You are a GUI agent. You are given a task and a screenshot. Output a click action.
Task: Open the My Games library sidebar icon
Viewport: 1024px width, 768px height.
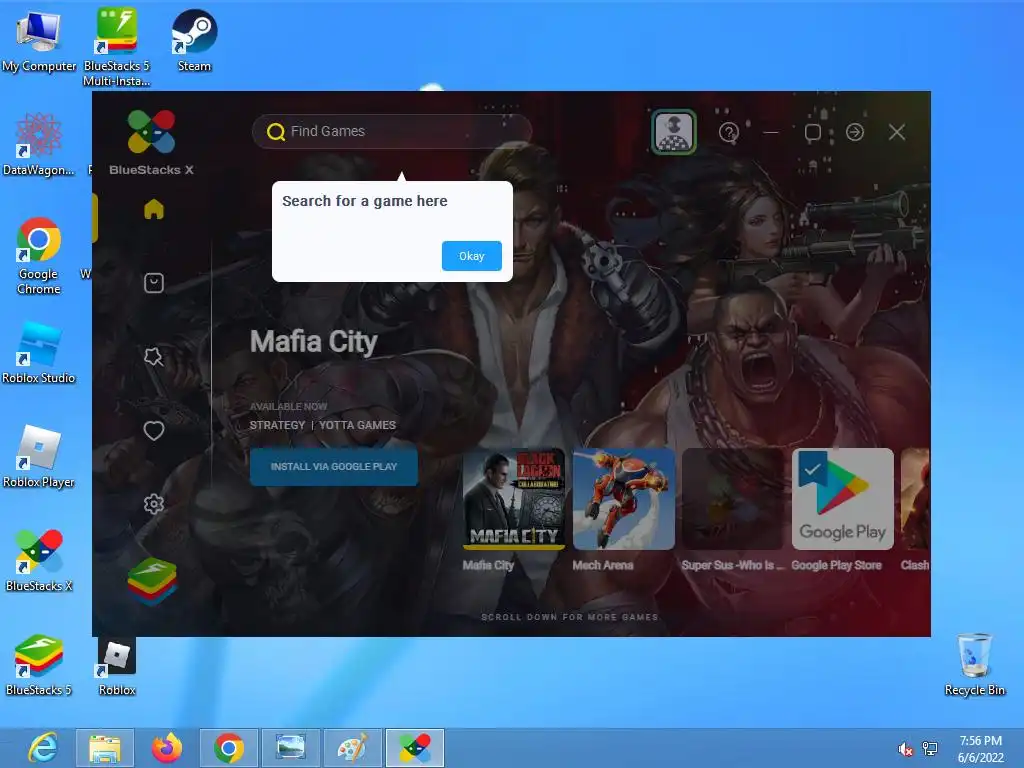click(153, 283)
